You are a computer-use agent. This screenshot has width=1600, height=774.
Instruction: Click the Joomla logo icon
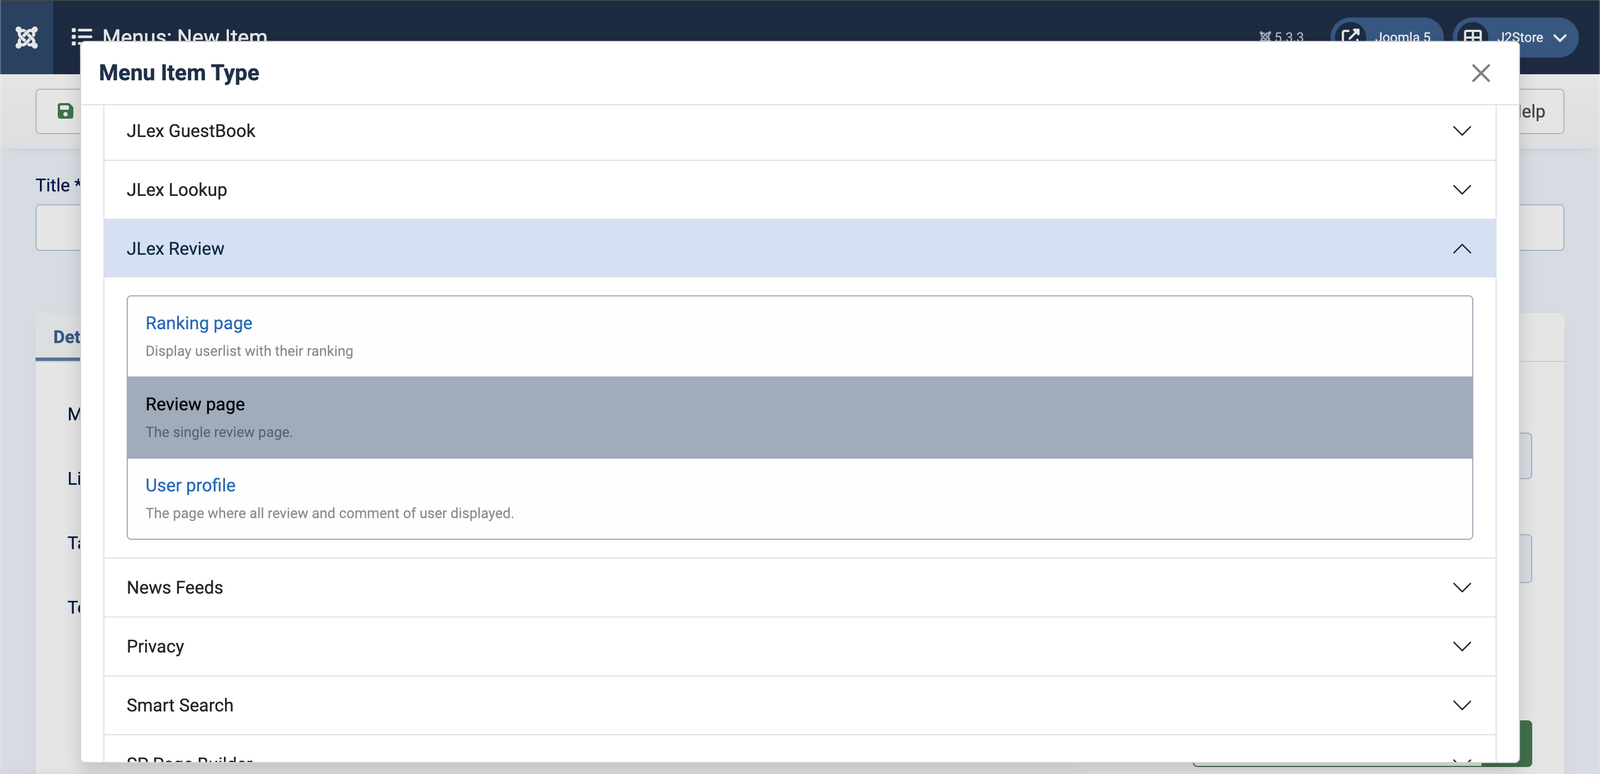[27, 37]
